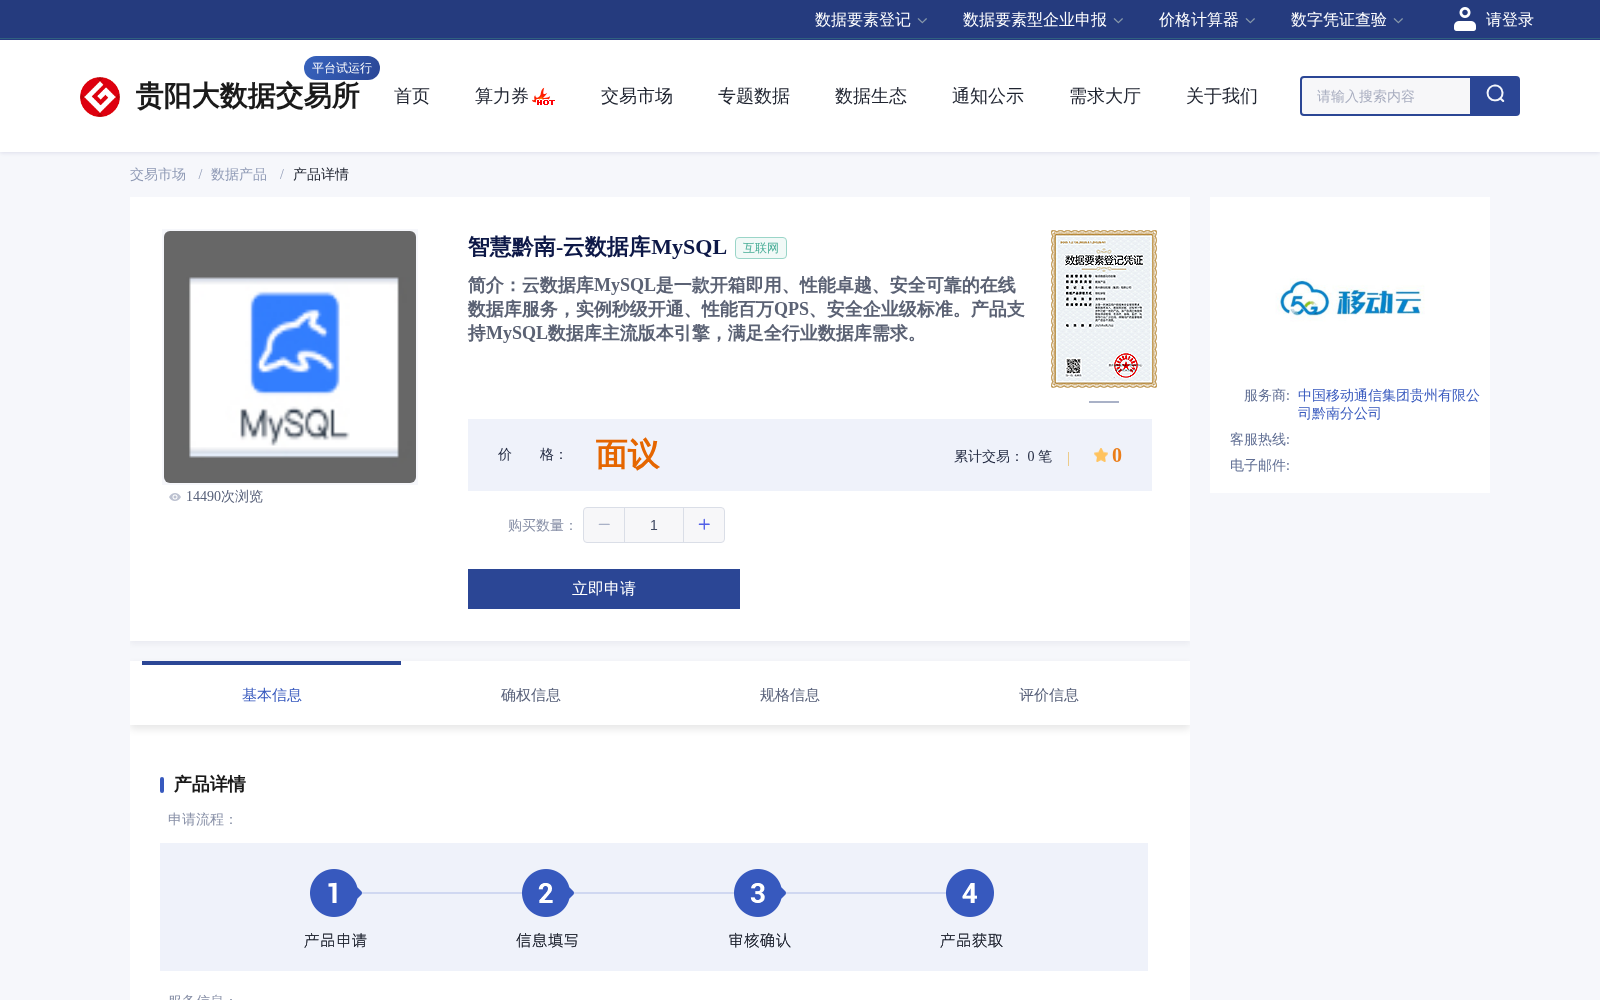The image size is (1600, 1000).
Task: Click the Guiyang Big Data Exchange logo icon
Action: point(100,97)
